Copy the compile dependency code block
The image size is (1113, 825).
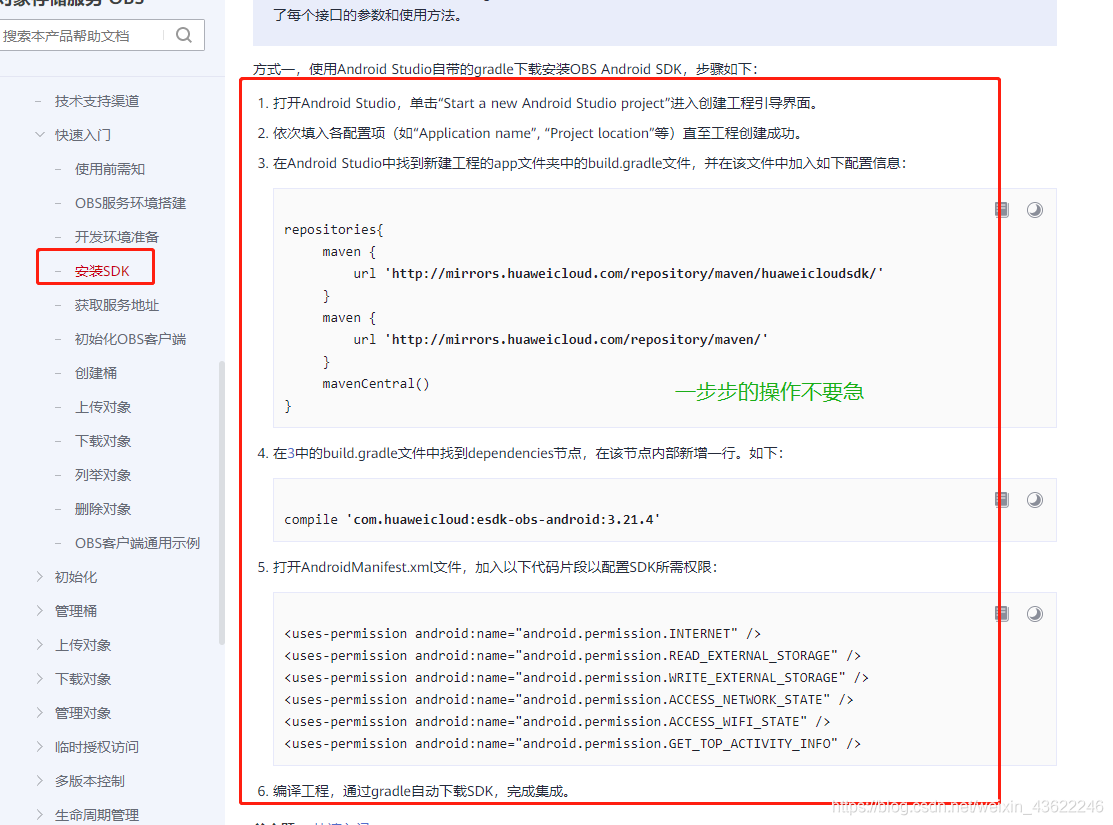[1002, 500]
